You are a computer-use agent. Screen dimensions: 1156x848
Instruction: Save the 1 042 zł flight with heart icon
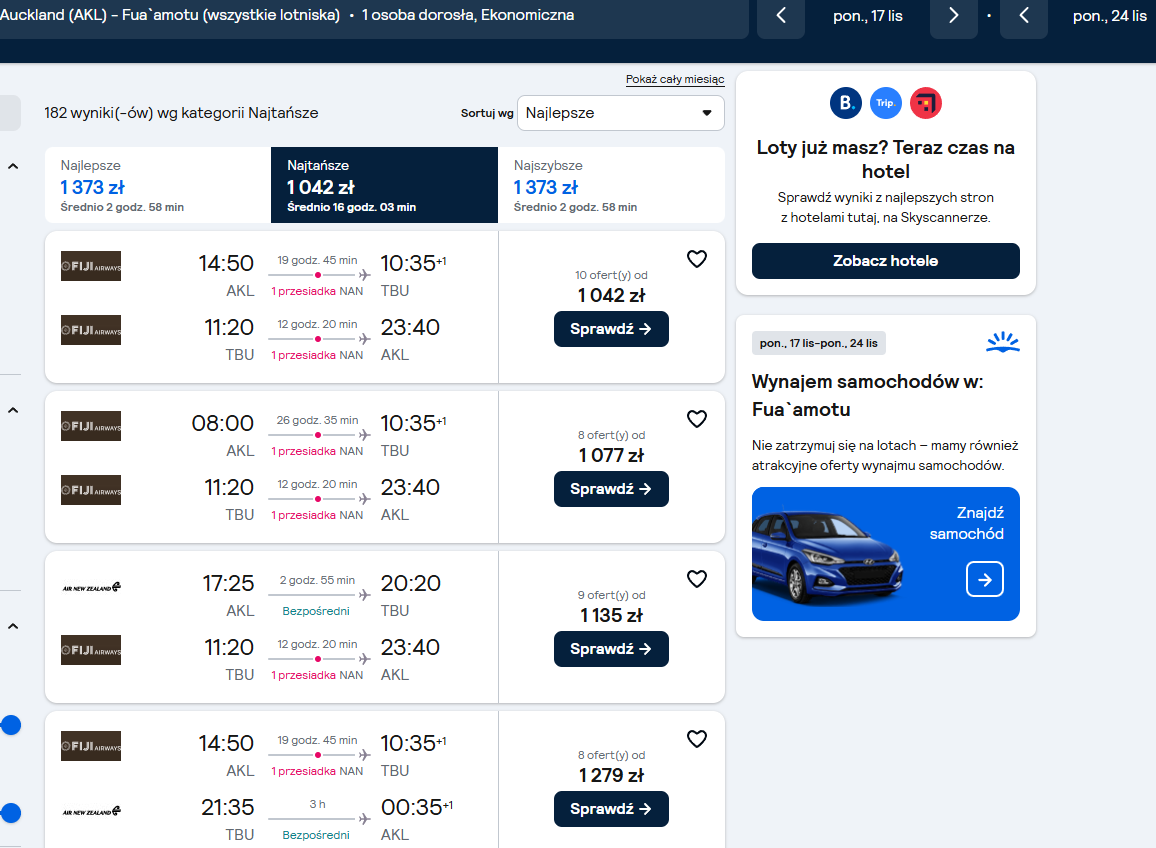[x=697, y=259]
